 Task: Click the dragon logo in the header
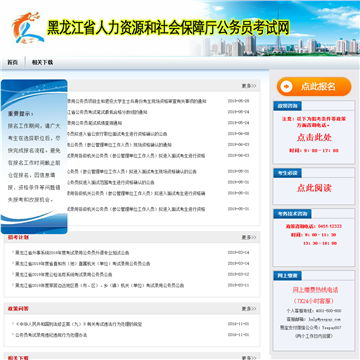28,28
